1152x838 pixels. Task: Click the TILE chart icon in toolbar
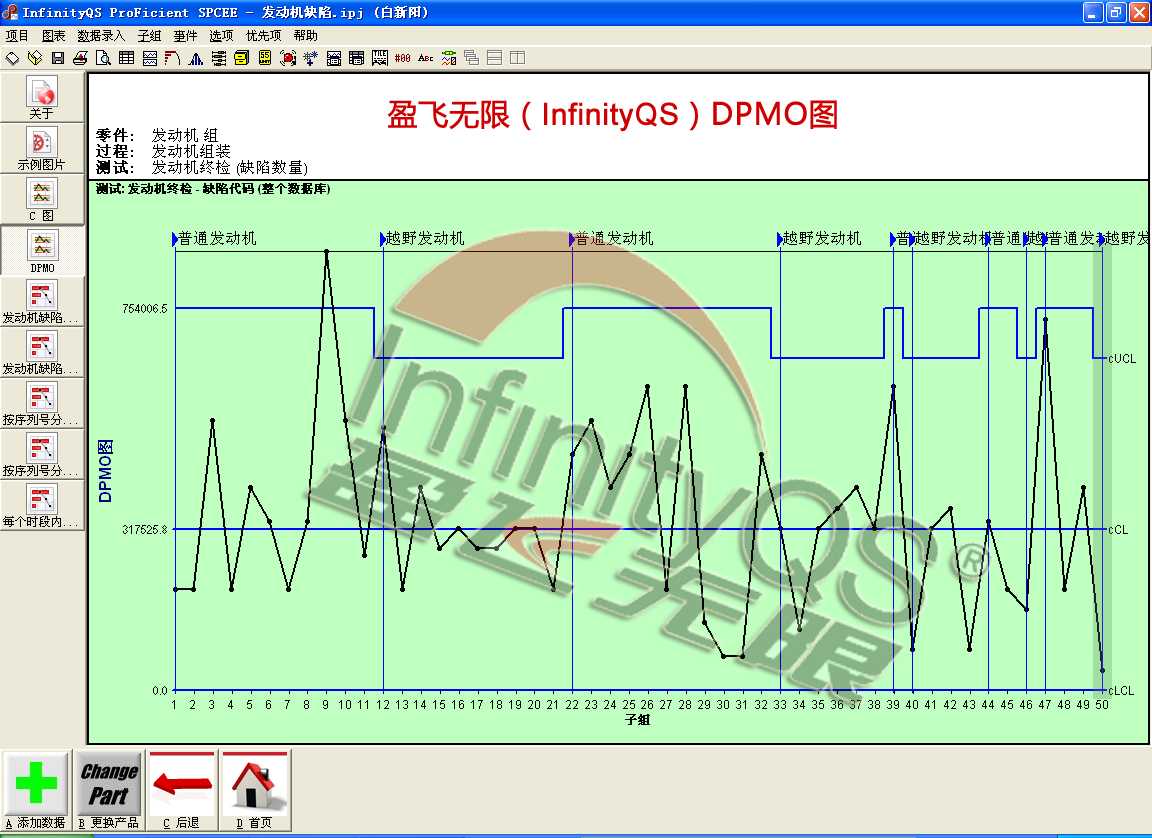tap(380, 58)
